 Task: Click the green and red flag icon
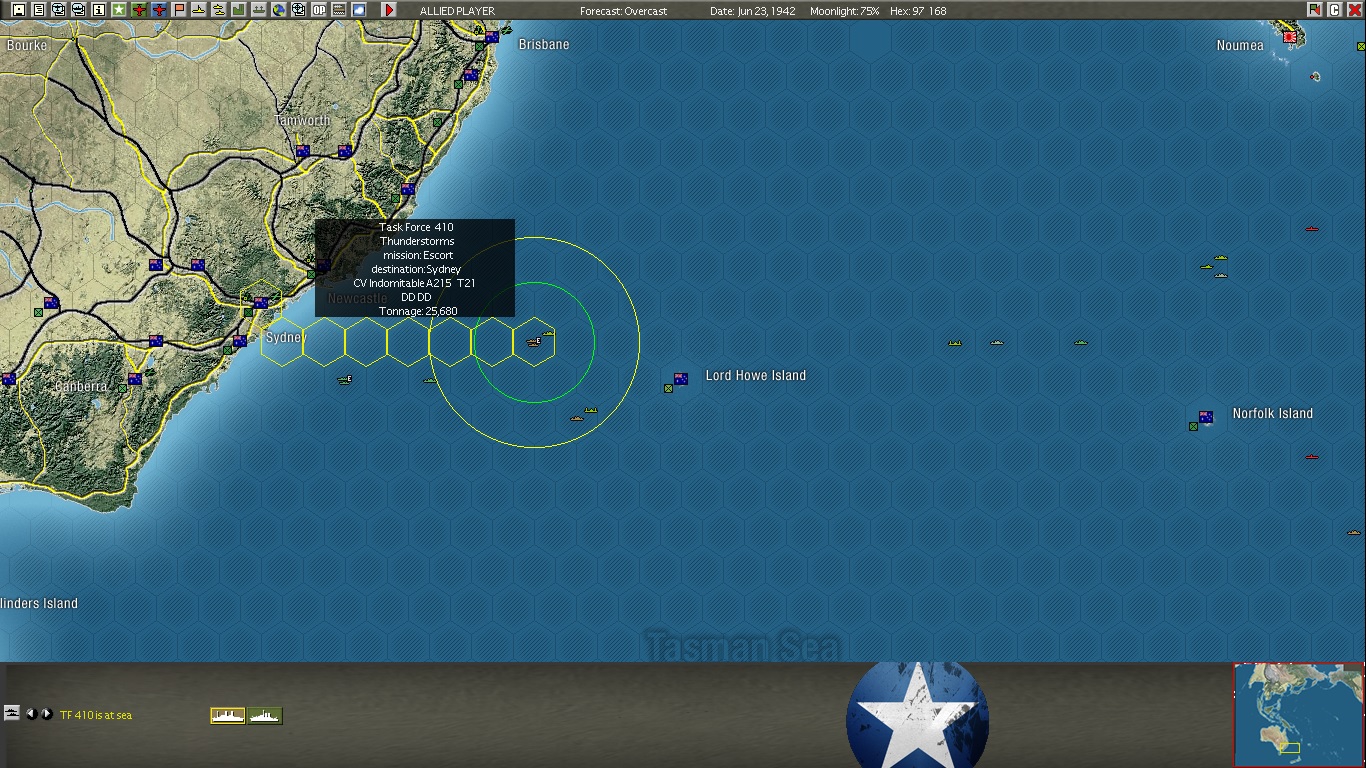pyautogui.click(x=1314, y=10)
